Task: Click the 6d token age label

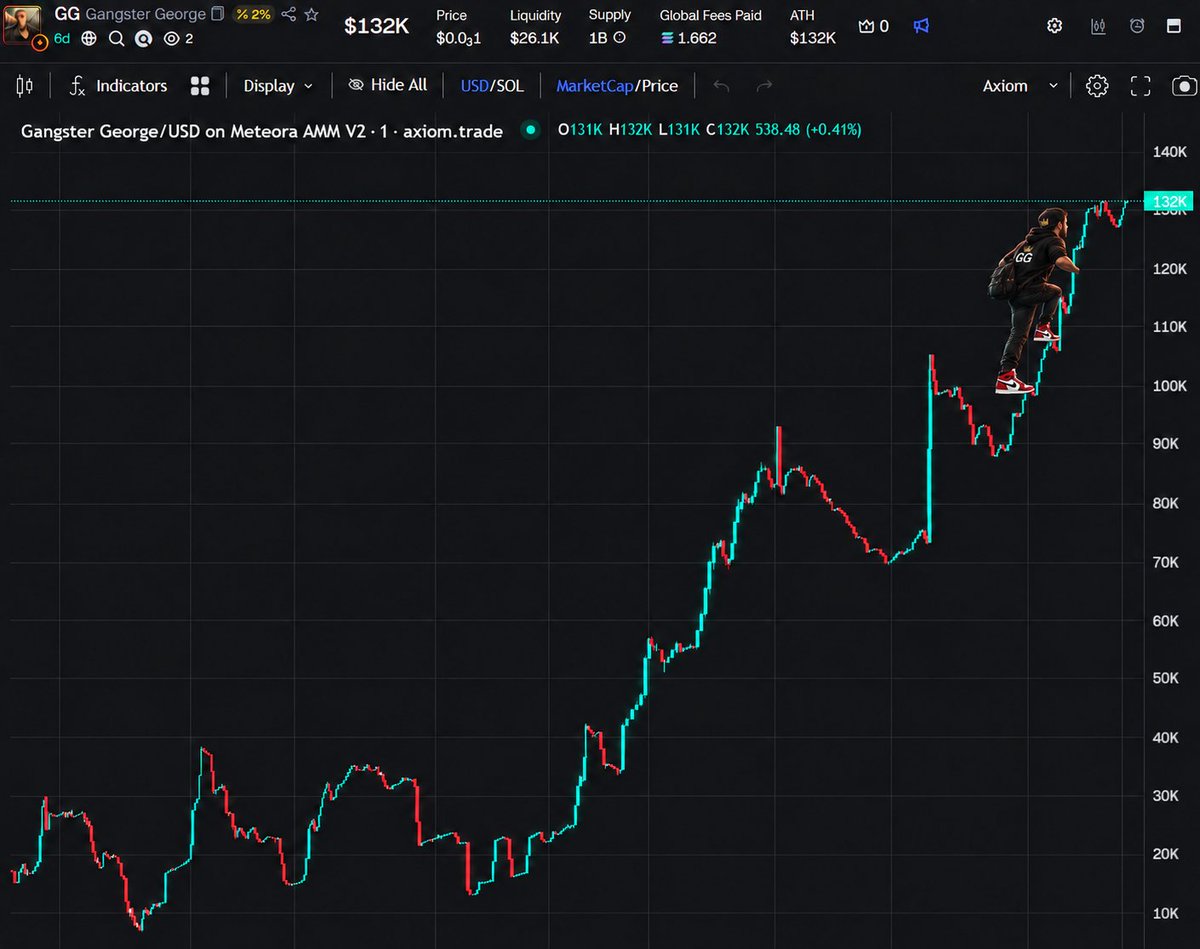Action: point(62,38)
